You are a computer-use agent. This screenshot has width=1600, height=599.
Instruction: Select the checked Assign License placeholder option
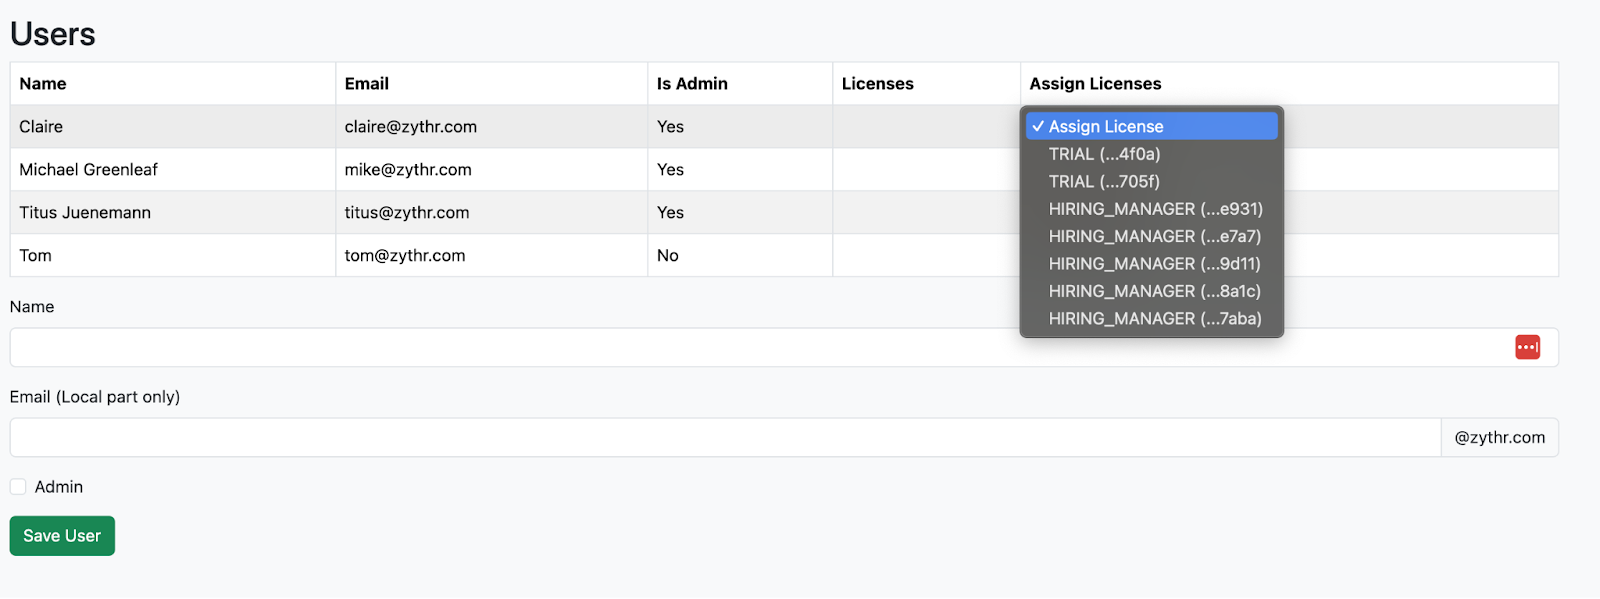(1105, 127)
